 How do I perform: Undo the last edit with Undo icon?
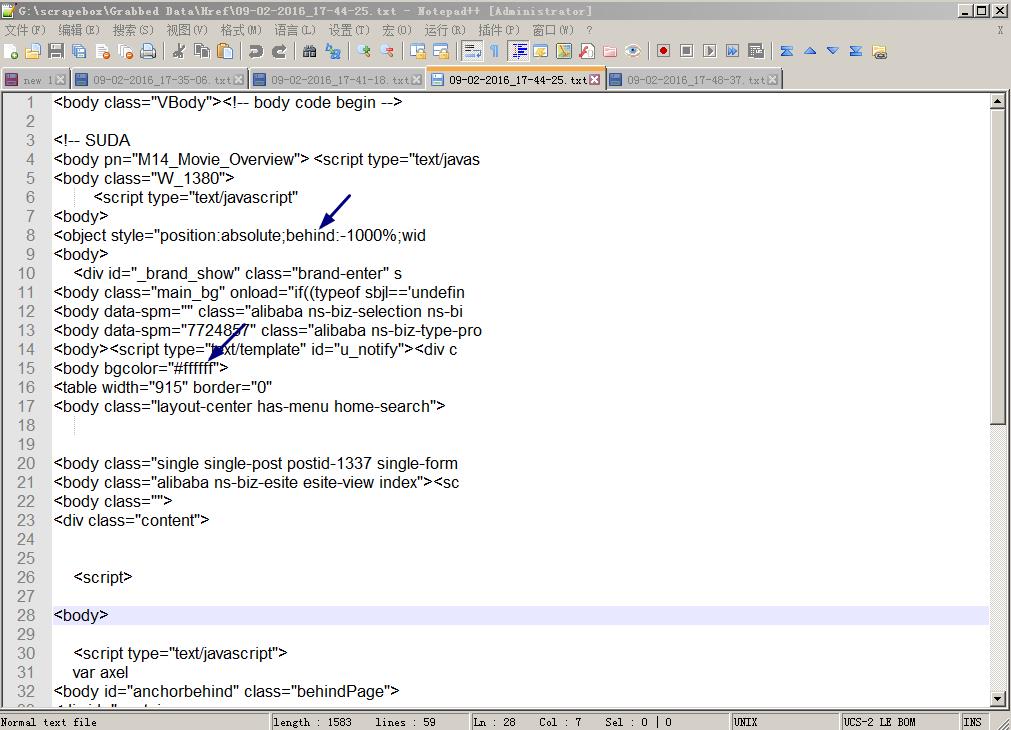[255, 52]
